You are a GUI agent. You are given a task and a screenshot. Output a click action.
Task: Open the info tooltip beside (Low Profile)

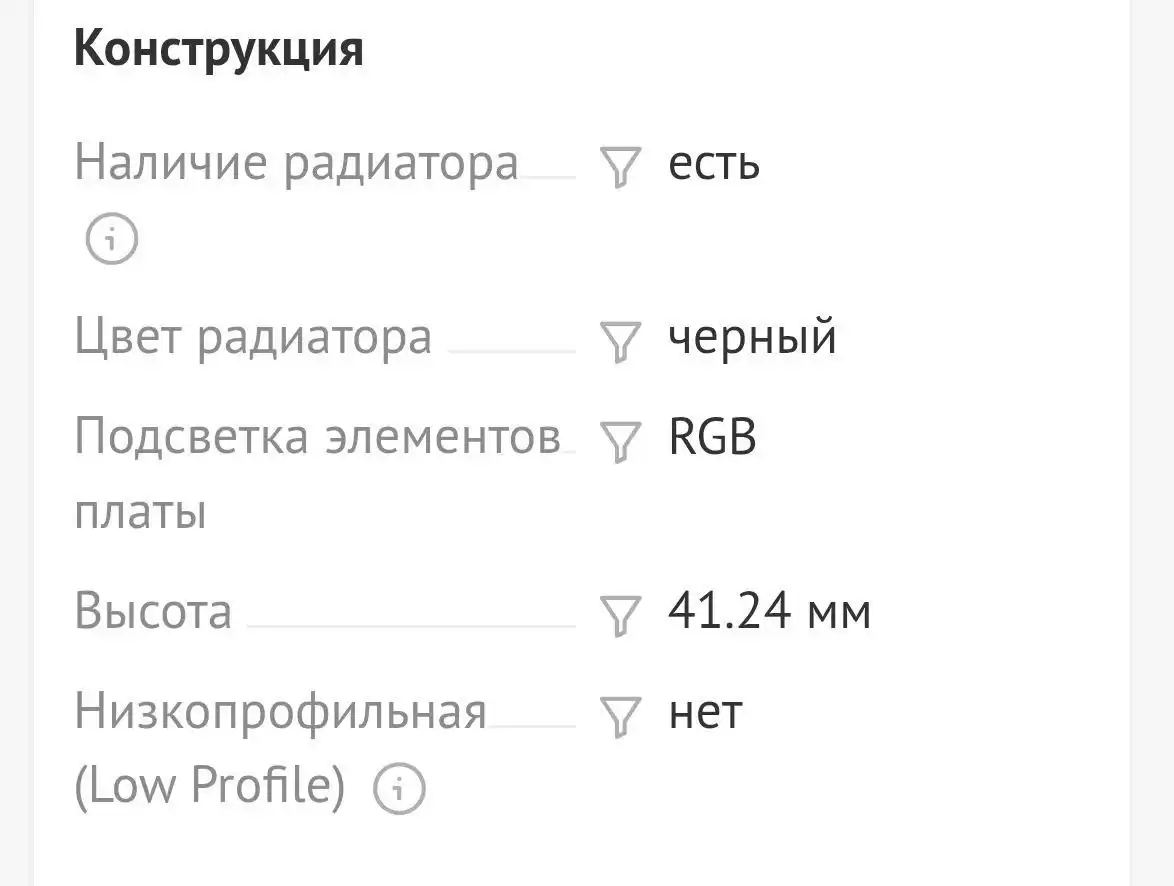click(399, 789)
